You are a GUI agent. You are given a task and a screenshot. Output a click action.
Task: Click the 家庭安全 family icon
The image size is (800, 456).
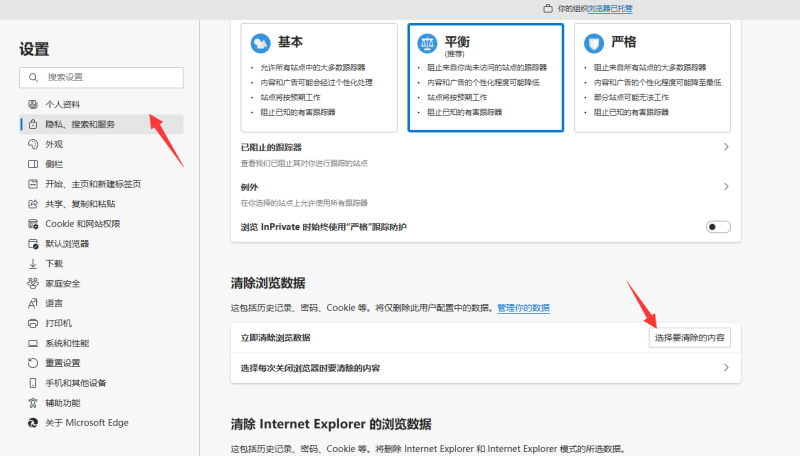[33, 283]
